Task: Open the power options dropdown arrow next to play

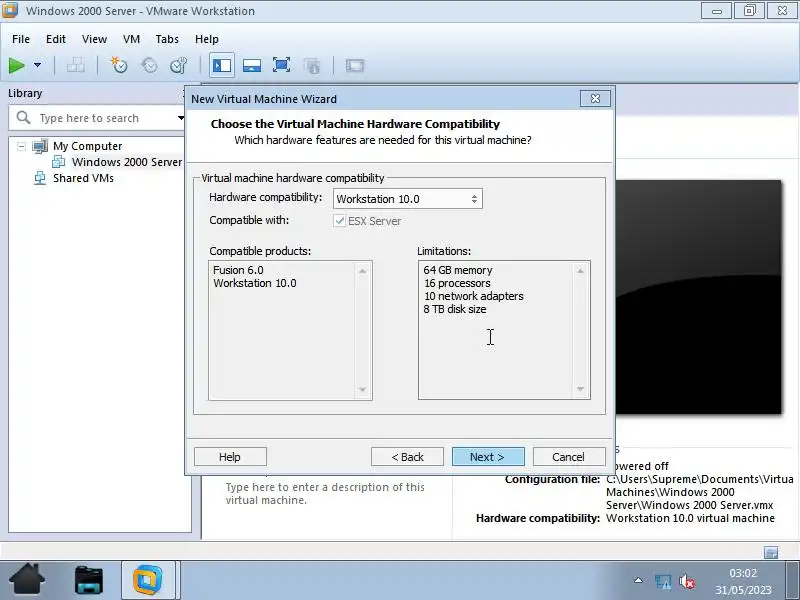Action: [37, 65]
